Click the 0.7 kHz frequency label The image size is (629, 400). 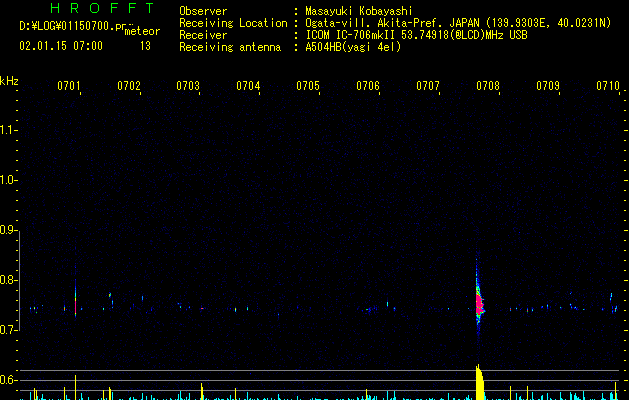click(8, 330)
